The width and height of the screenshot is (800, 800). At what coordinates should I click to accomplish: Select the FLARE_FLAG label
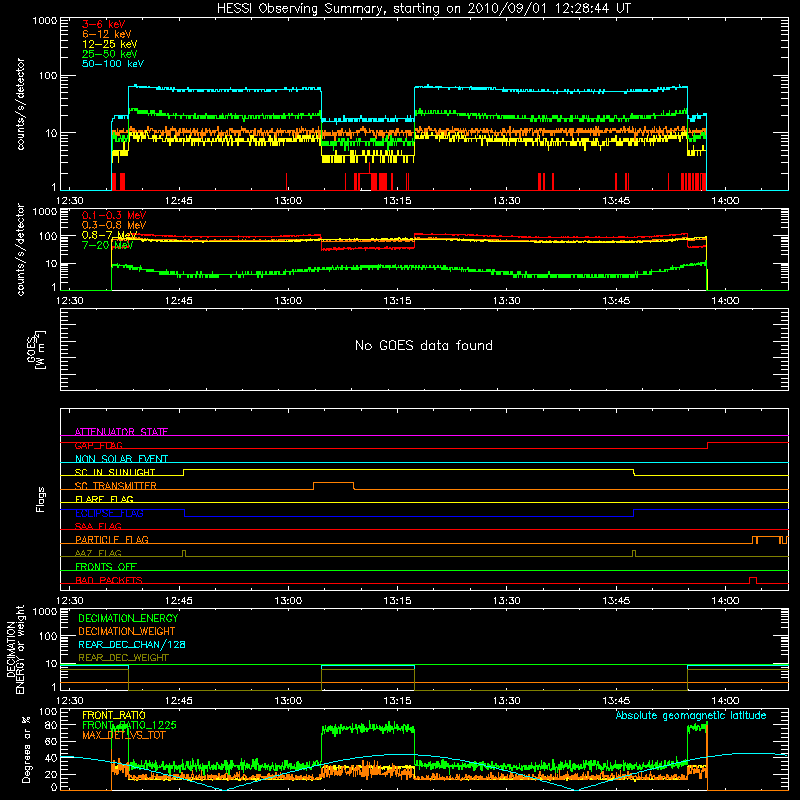click(x=104, y=499)
